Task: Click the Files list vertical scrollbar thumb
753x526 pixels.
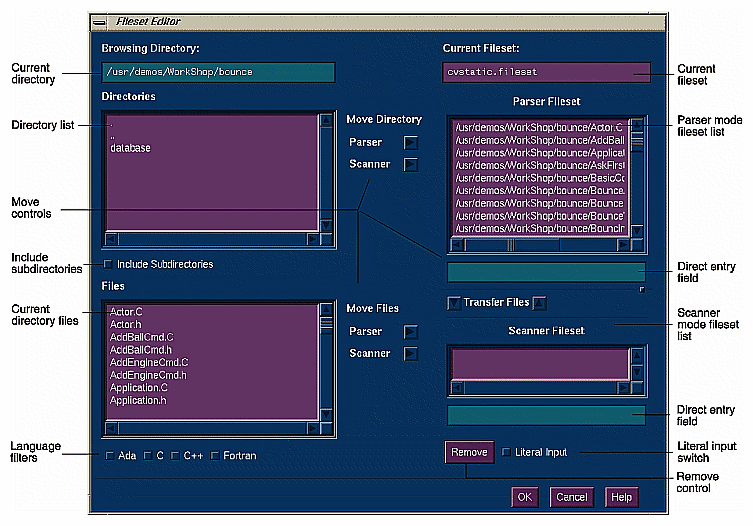Action: [326, 324]
